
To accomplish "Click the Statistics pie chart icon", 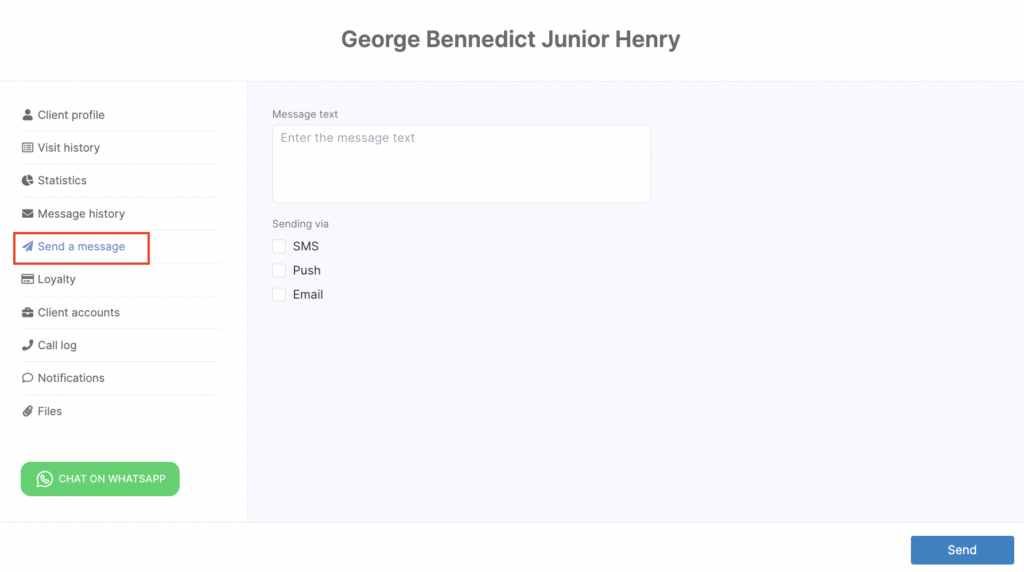I will click(x=28, y=181).
